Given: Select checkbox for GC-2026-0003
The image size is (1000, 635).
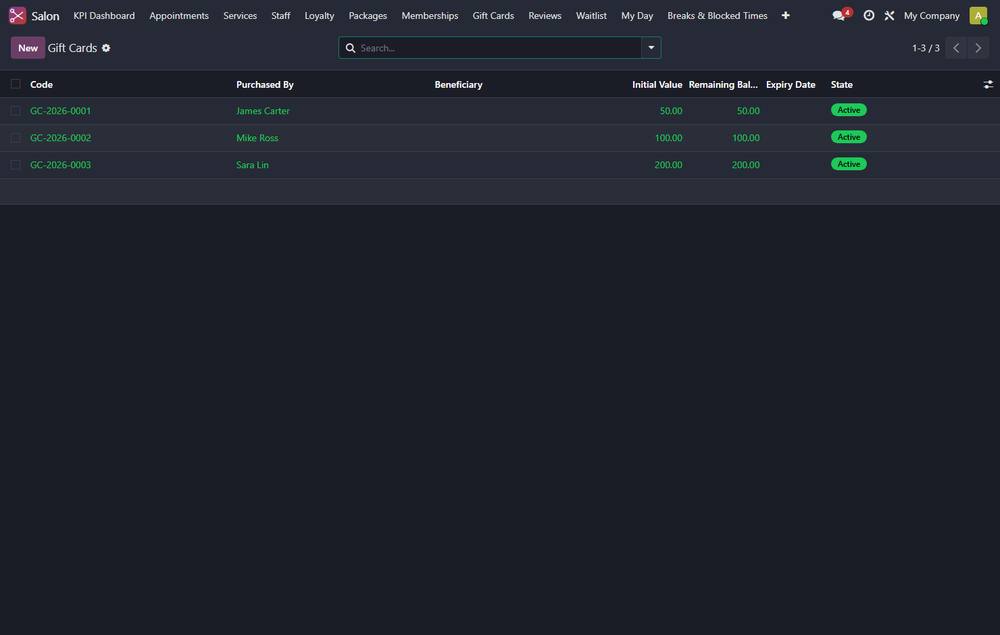Looking at the screenshot, I should (15, 164).
